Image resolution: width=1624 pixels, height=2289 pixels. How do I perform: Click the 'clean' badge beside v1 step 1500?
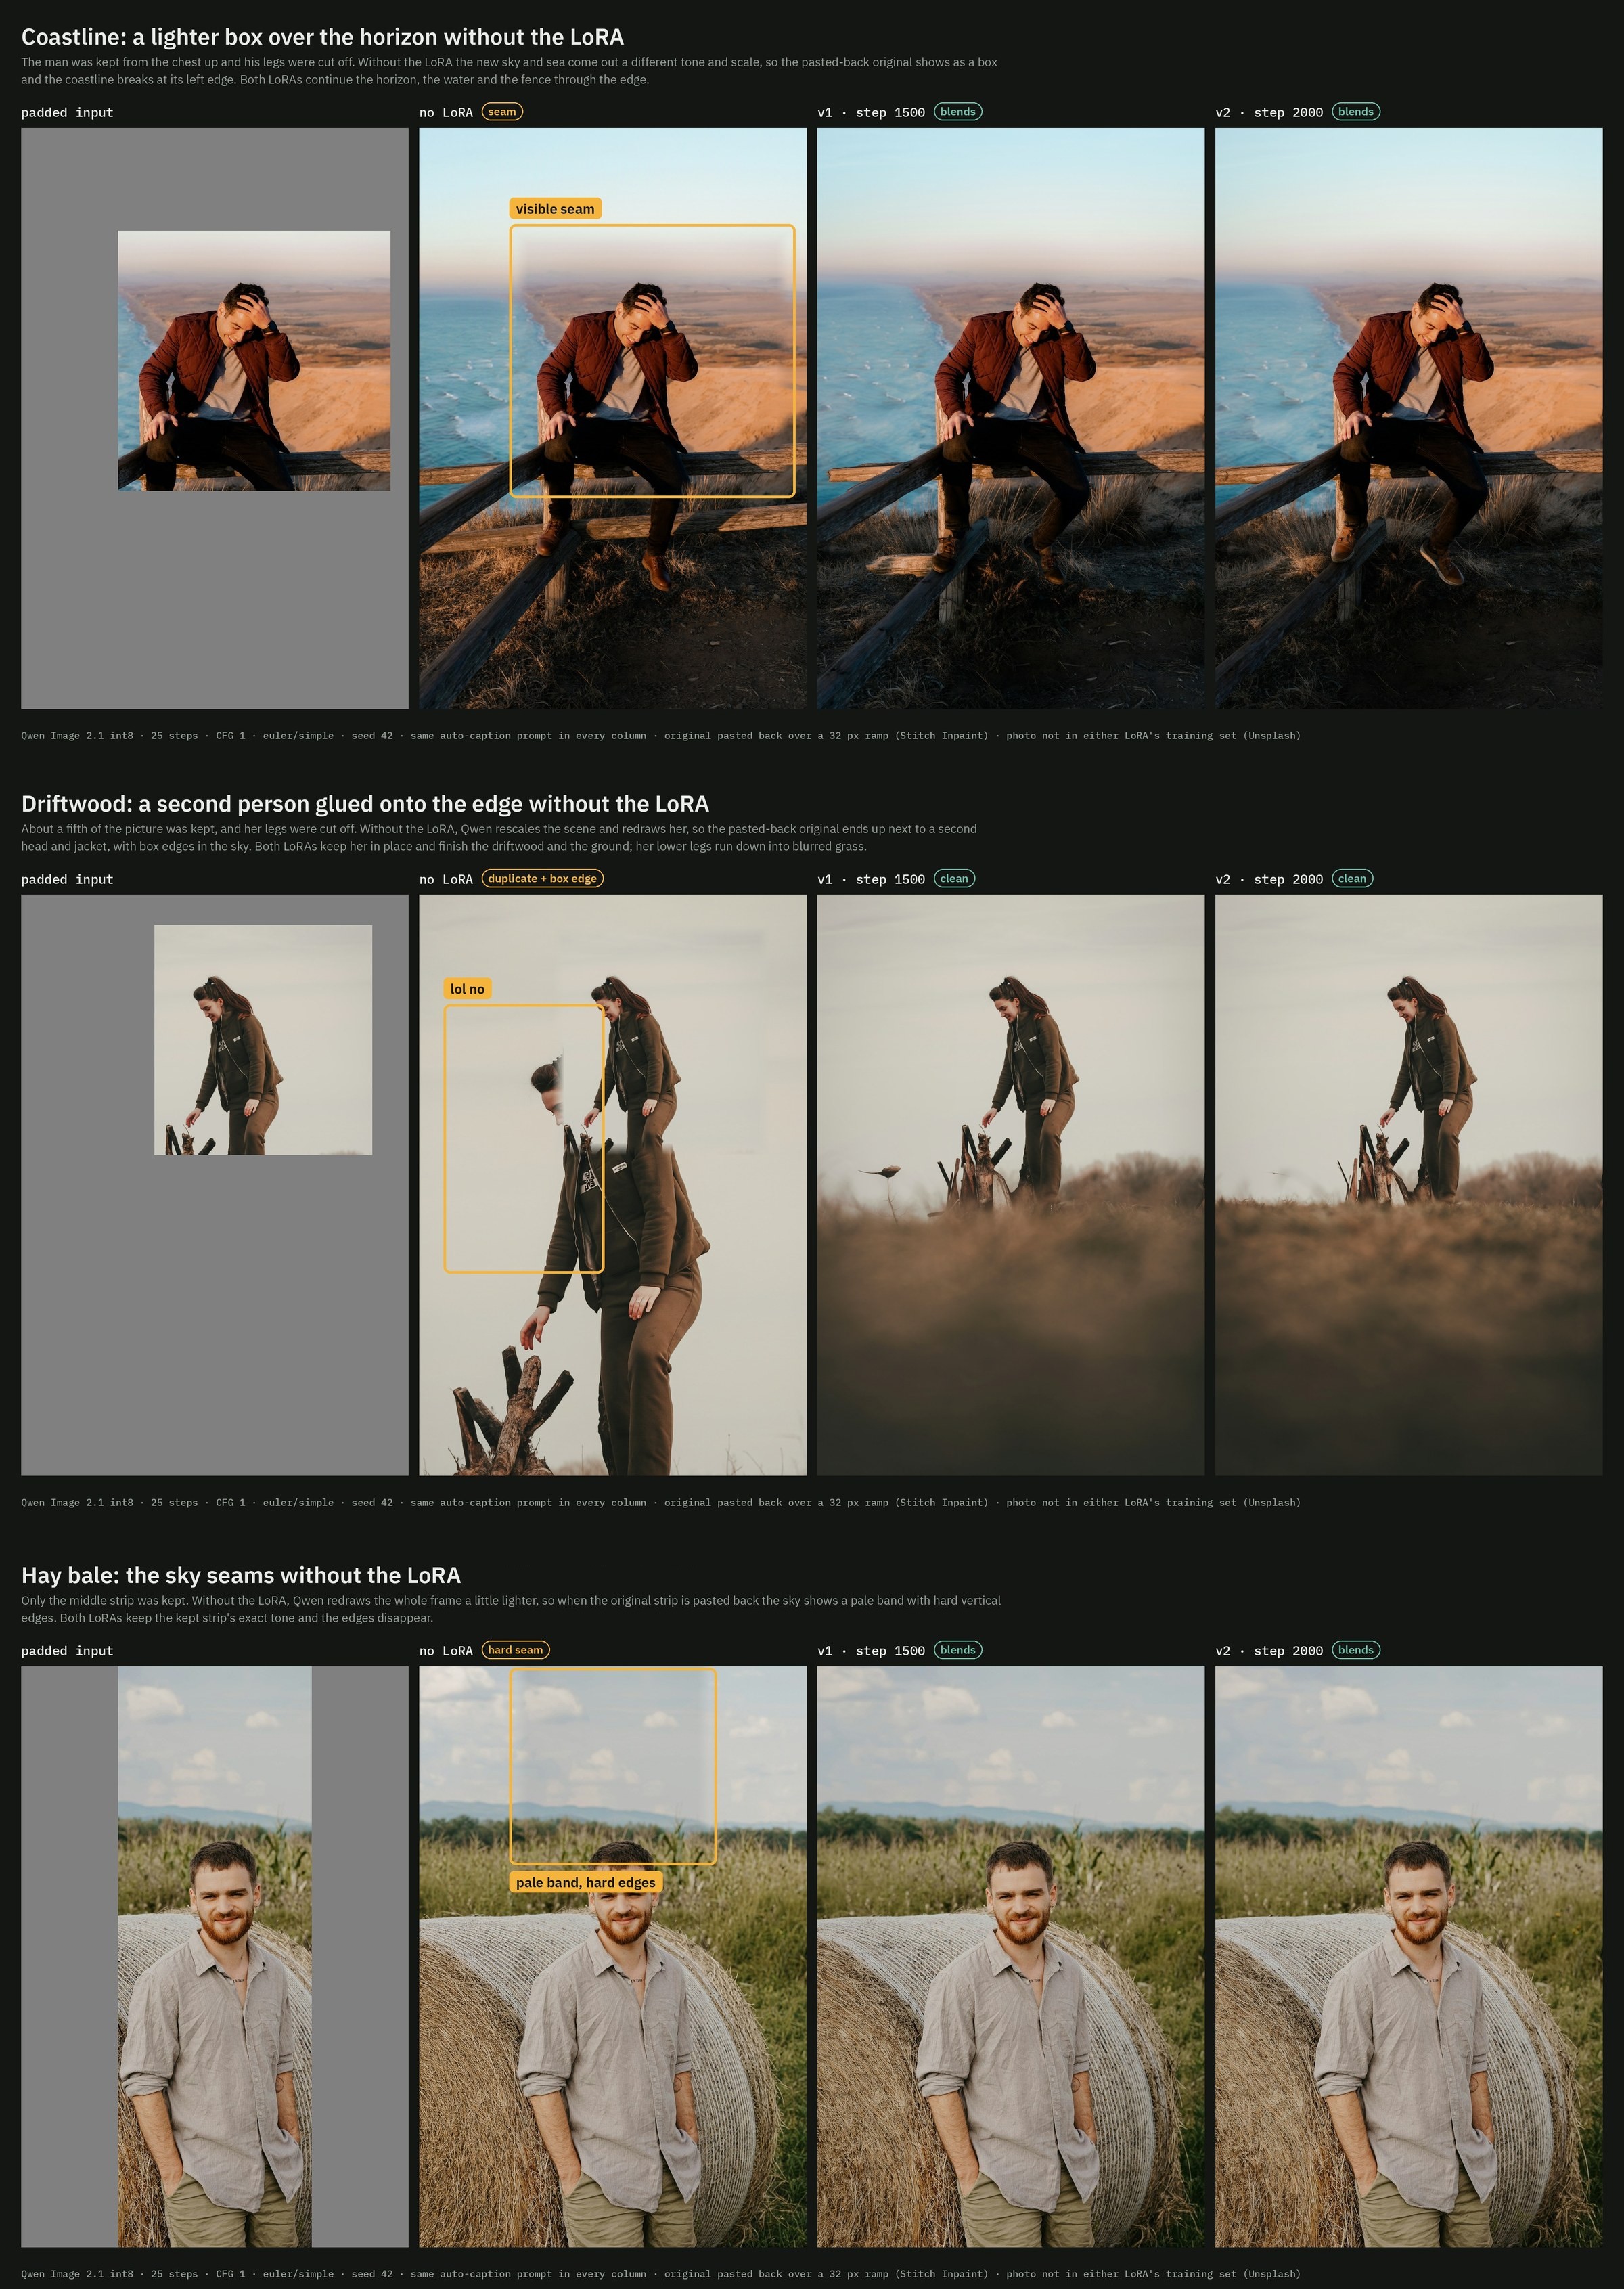click(954, 879)
